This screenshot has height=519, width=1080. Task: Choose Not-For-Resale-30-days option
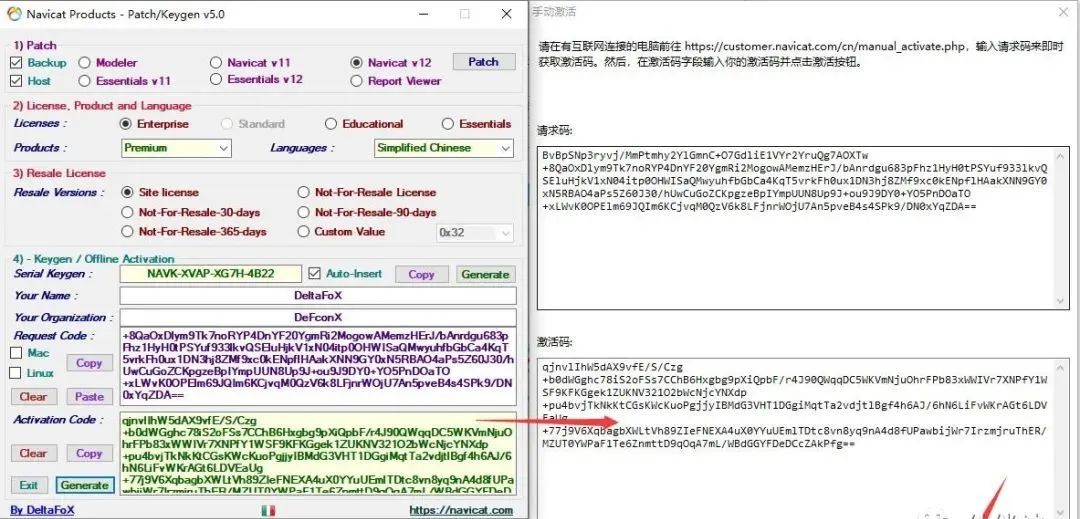(x=127, y=212)
